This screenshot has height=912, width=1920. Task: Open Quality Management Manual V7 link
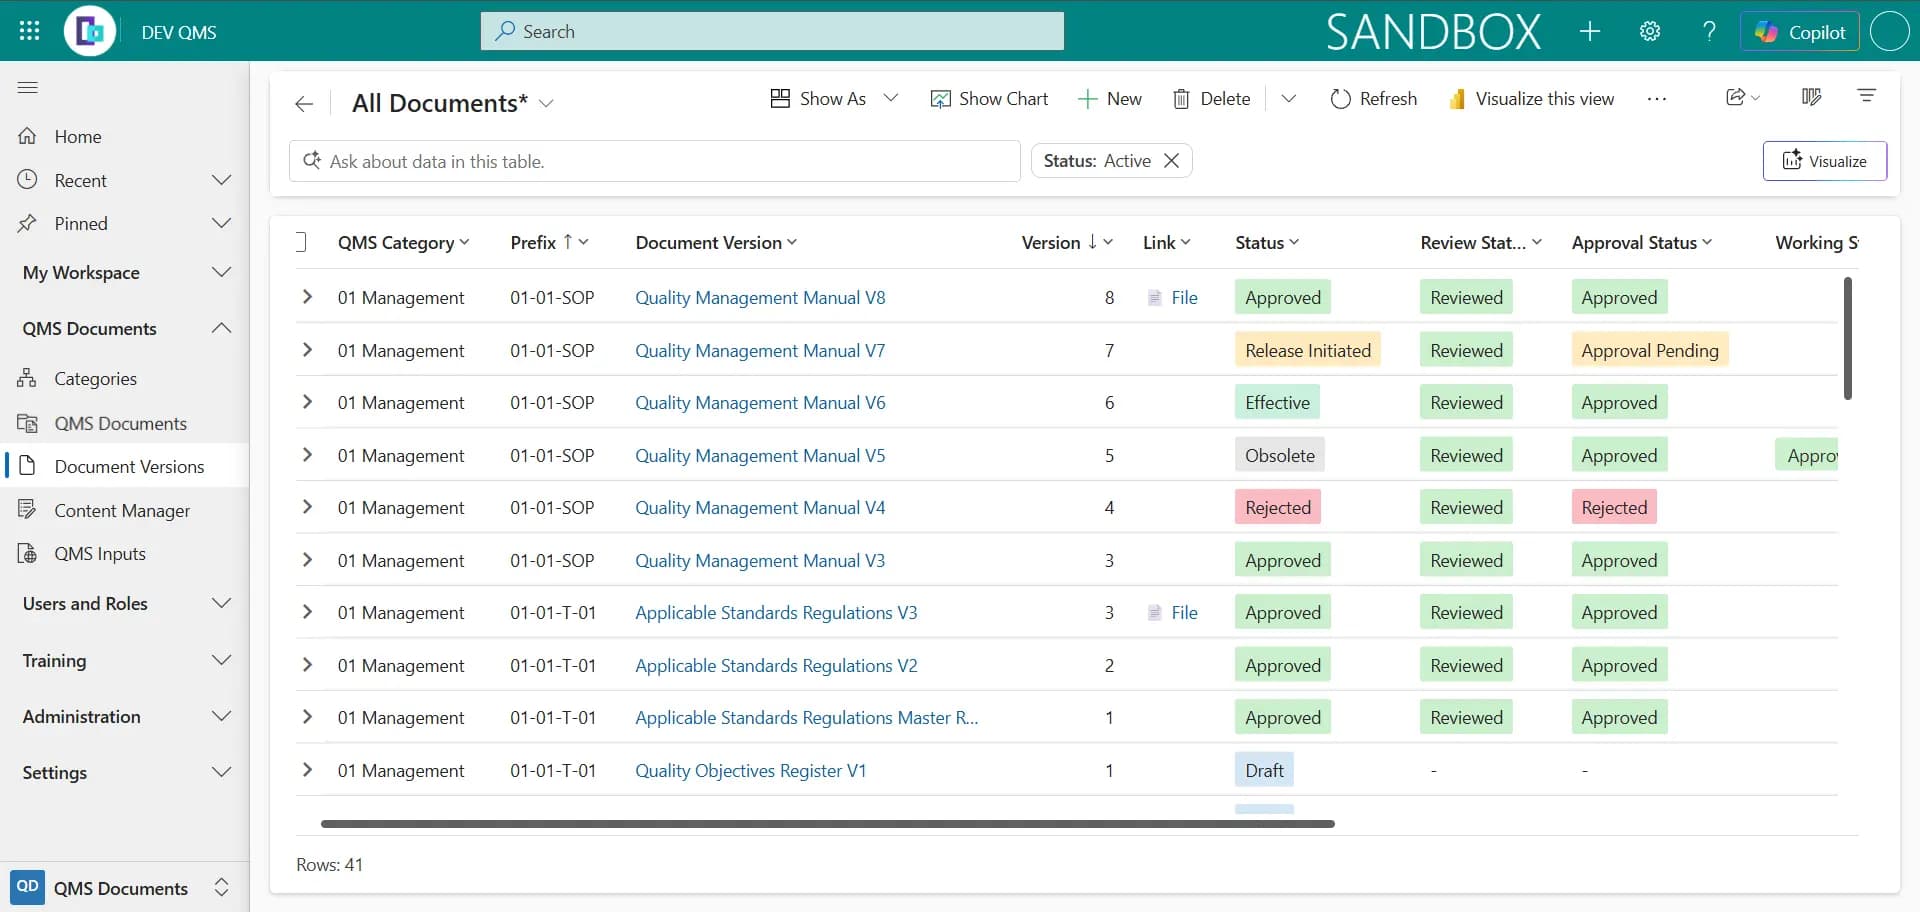point(760,351)
